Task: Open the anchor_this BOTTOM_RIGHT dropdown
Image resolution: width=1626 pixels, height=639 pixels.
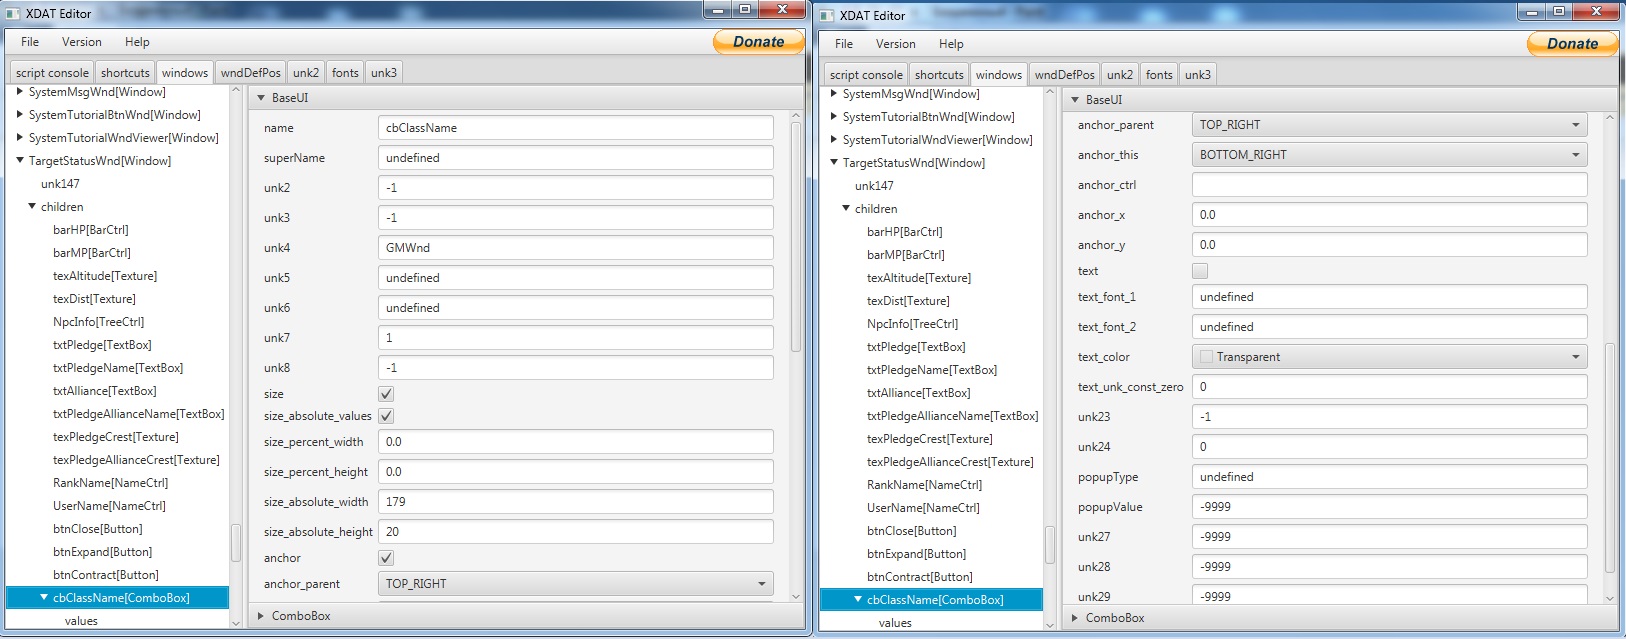Action: 1389,155
